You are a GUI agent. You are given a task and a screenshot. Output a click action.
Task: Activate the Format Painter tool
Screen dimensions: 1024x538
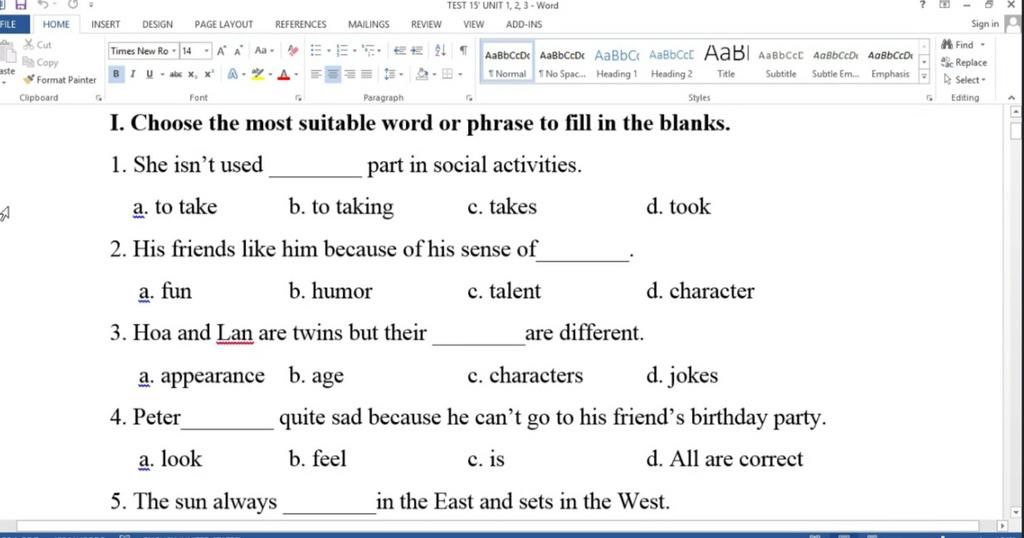(59, 80)
